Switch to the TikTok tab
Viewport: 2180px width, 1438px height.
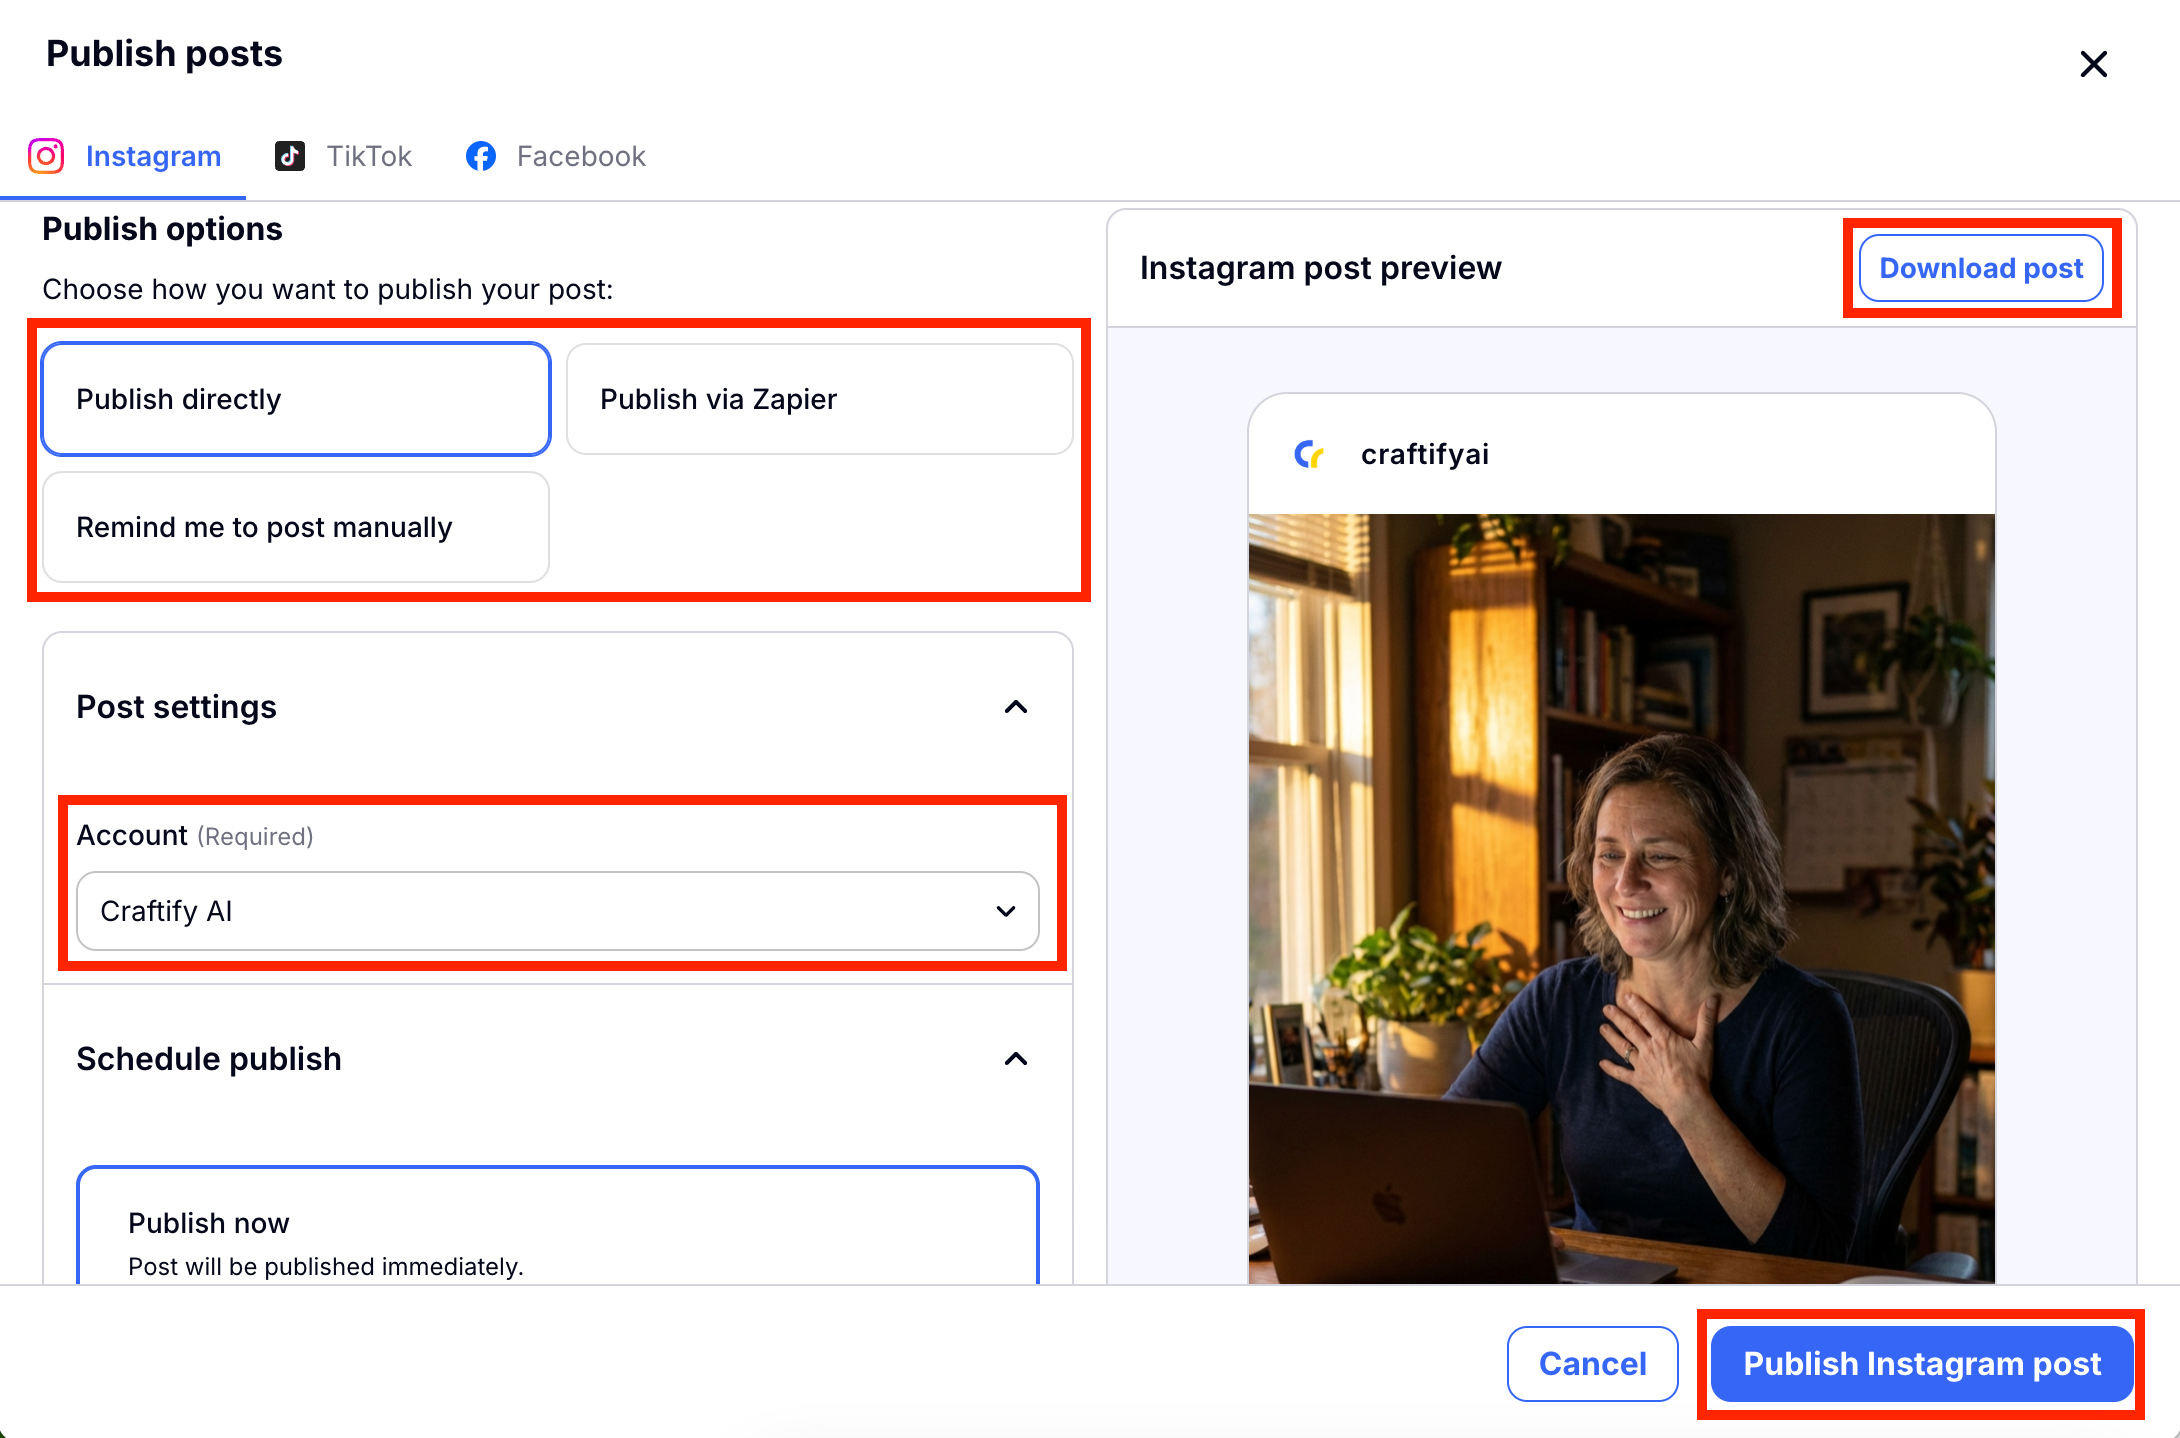[368, 156]
